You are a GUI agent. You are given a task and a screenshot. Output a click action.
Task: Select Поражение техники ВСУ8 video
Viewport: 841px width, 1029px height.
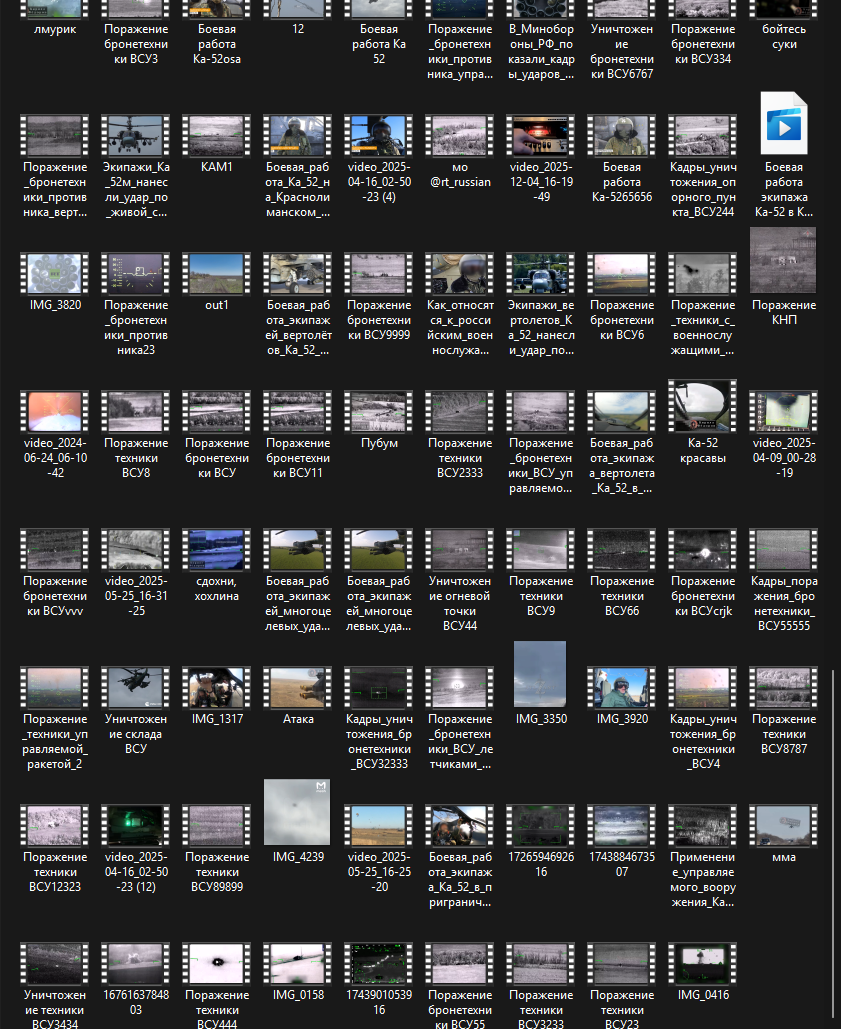point(136,435)
